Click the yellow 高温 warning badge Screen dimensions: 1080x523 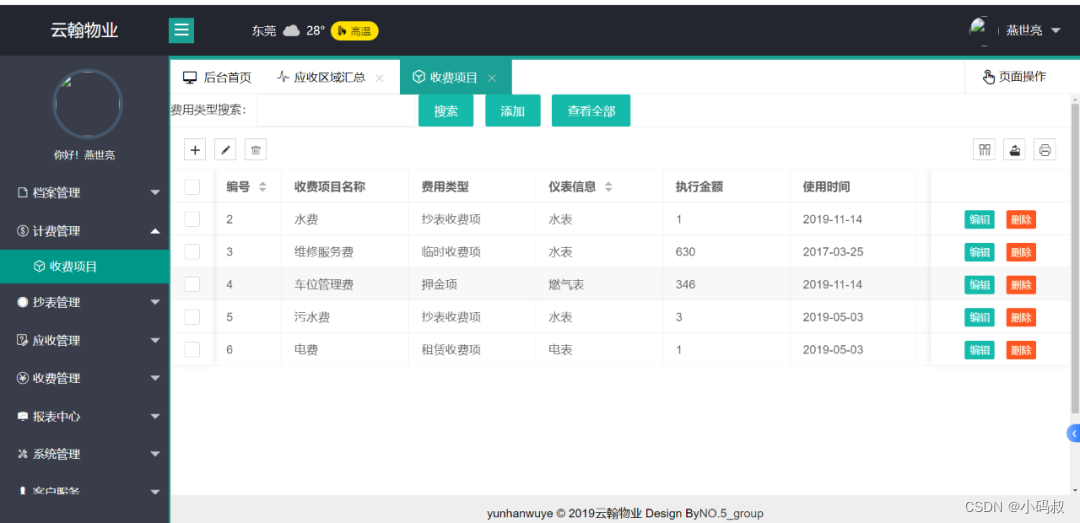pyautogui.click(x=355, y=30)
